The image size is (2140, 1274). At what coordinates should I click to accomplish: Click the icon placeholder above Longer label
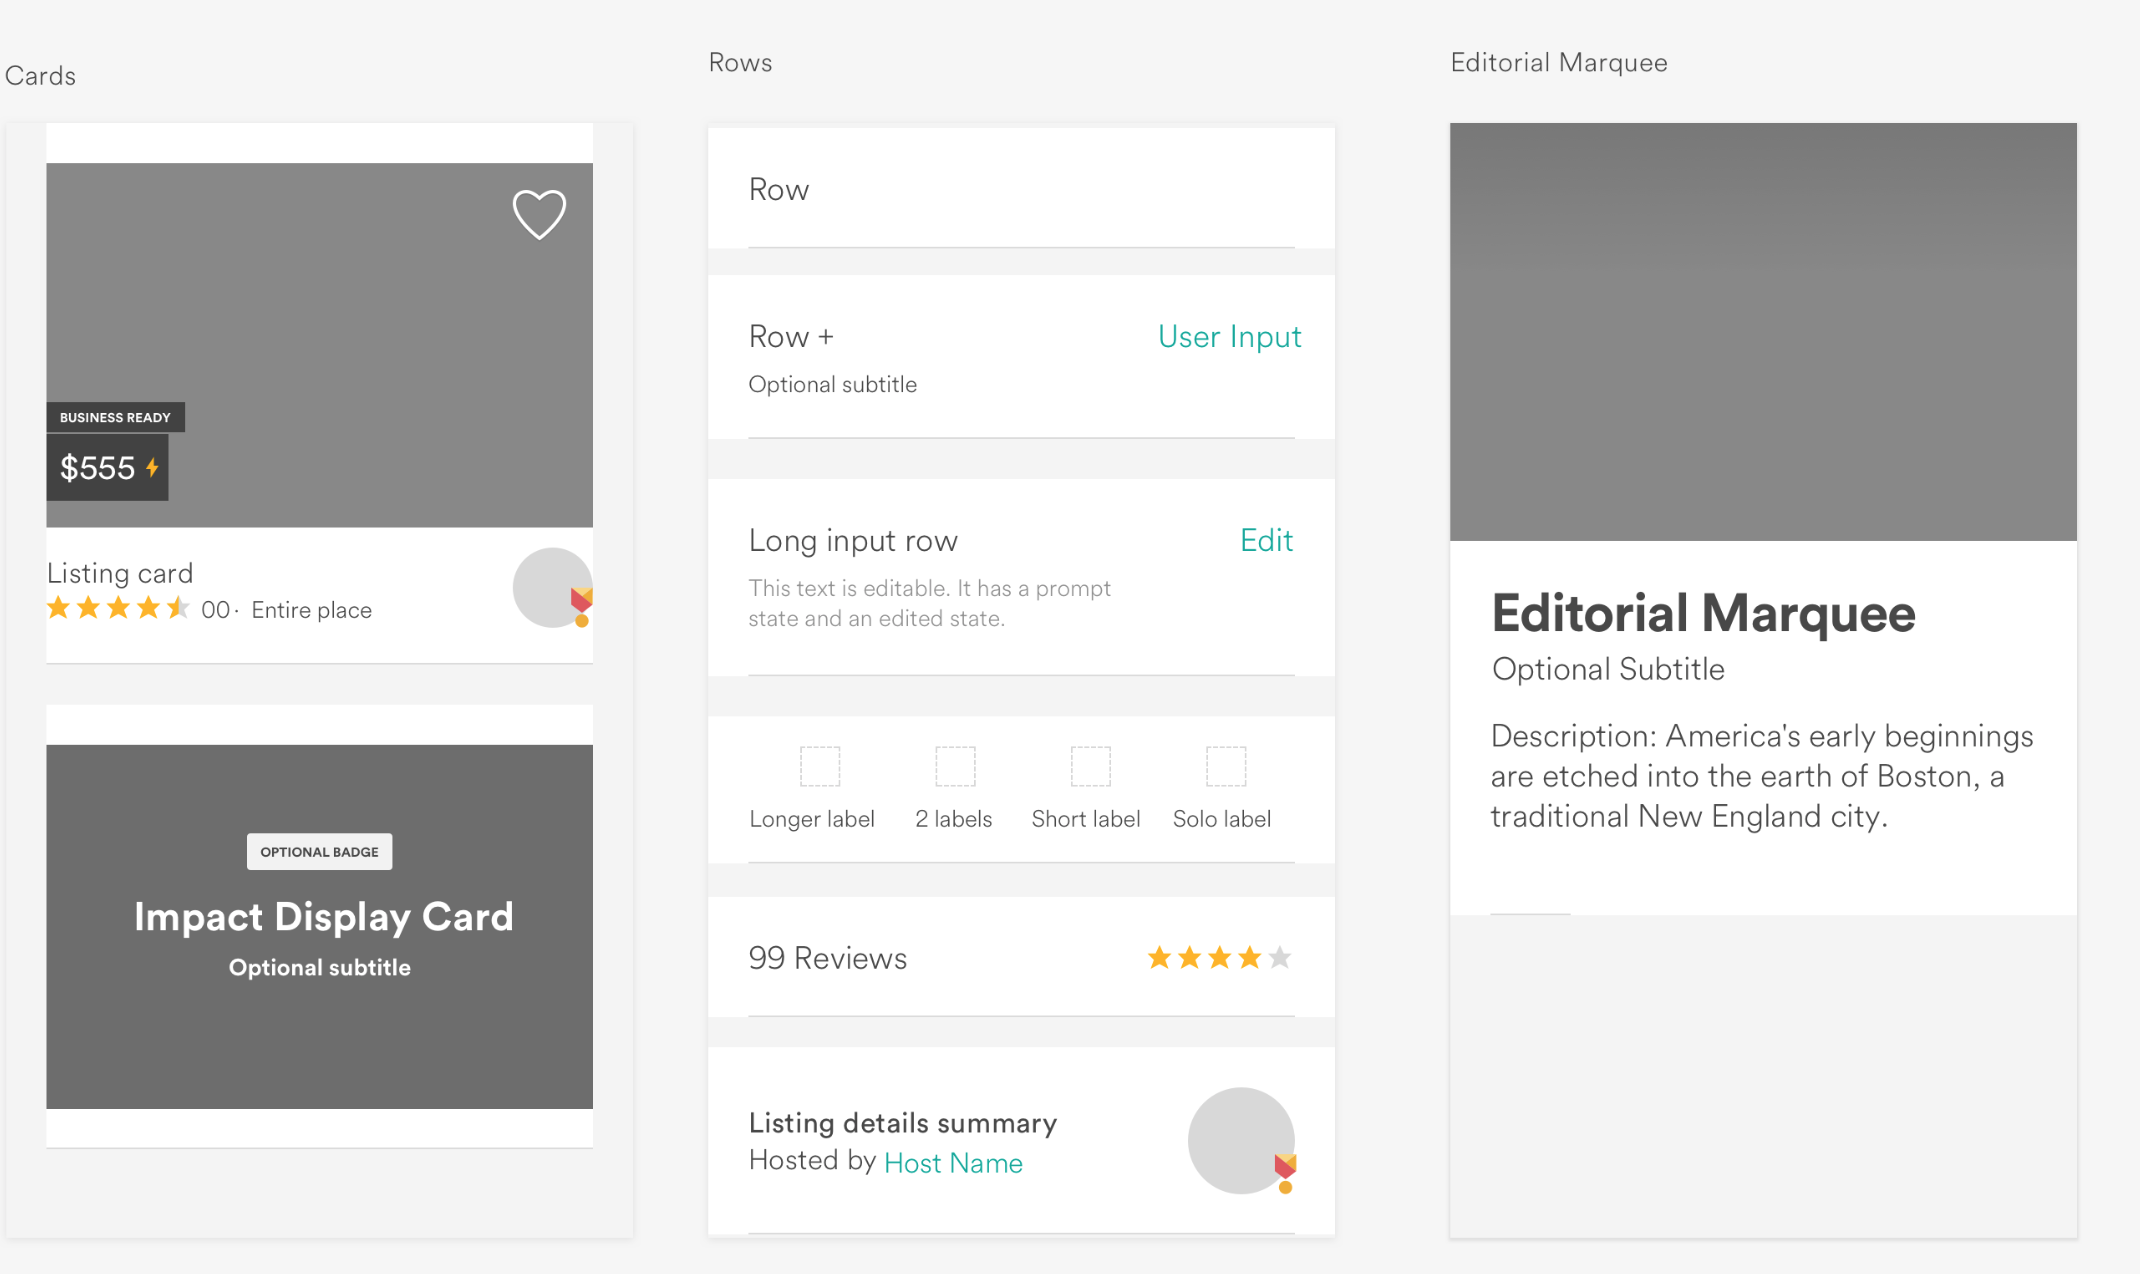[x=820, y=766]
